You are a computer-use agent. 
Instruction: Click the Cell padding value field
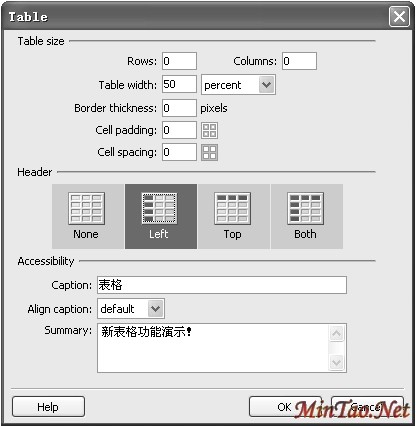[x=179, y=130]
